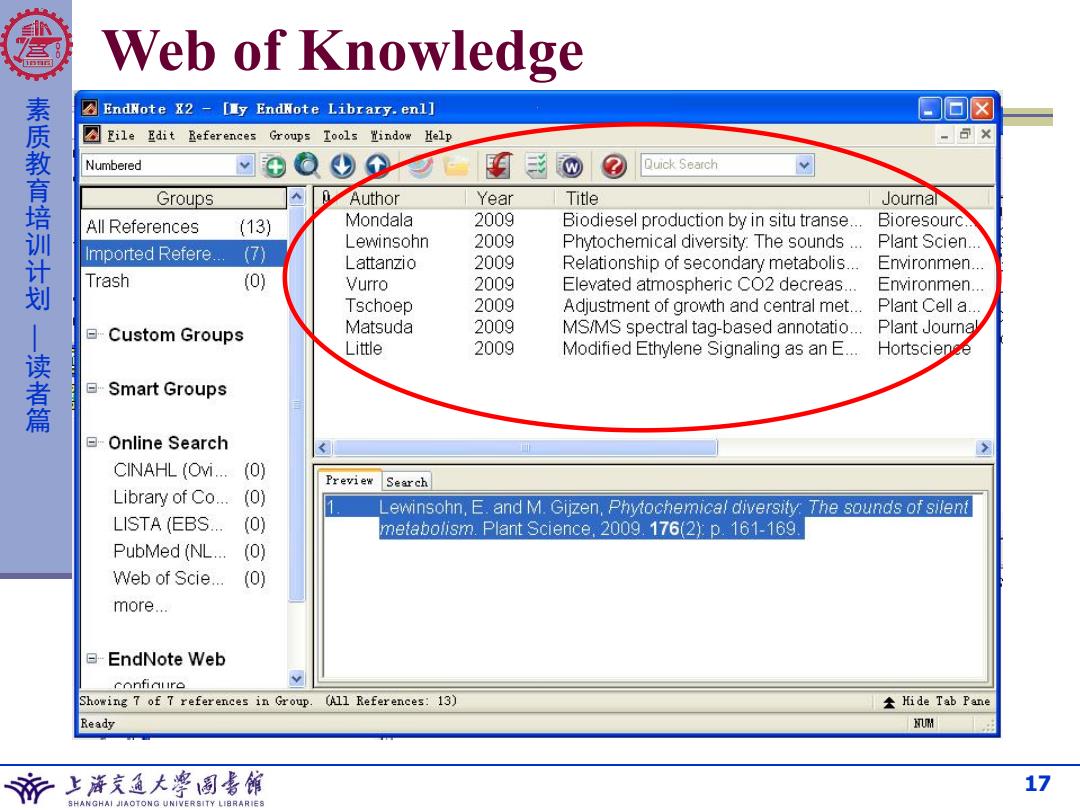Click the Hide Tab Pane button
This screenshot has height=810, width=1080.
coord(937,701)
